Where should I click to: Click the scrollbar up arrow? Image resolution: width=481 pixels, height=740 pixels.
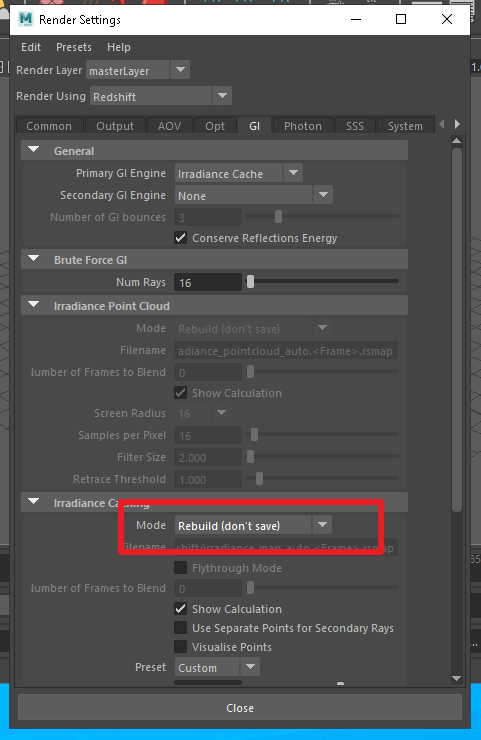456,141
